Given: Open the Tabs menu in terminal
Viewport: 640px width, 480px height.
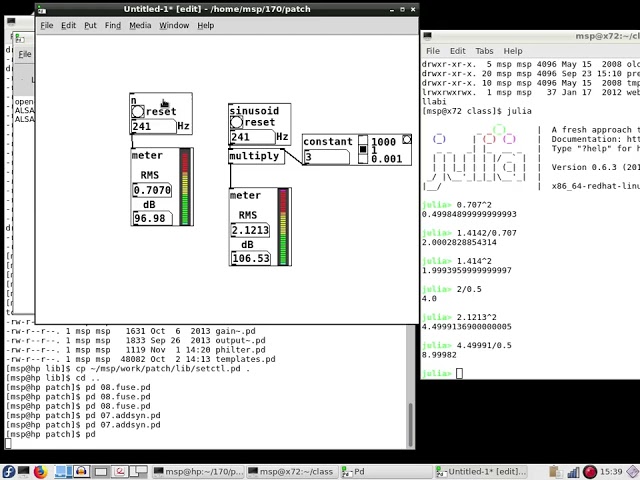Looking at the screenshot, I should tap(484, 51).
